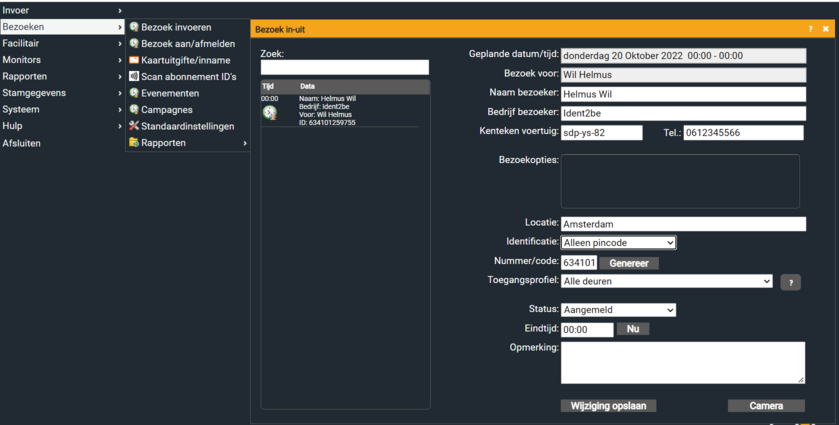Screen dimensions: 839x425
Task: Open the Invoer menu
Action: tap(62, 10)
